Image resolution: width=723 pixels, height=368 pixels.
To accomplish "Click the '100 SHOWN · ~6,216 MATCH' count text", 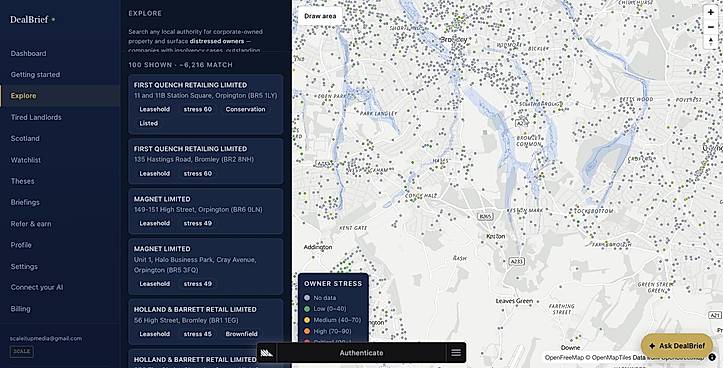I will pyautogui.click(x=181, y=65).
